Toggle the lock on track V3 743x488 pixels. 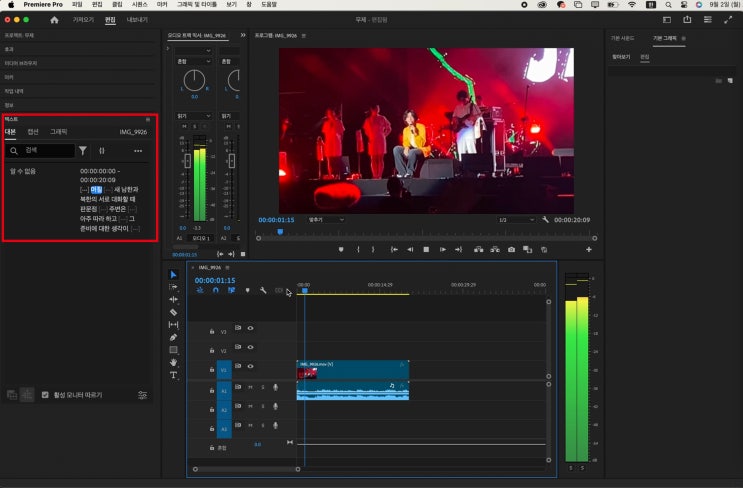point(212,329)
